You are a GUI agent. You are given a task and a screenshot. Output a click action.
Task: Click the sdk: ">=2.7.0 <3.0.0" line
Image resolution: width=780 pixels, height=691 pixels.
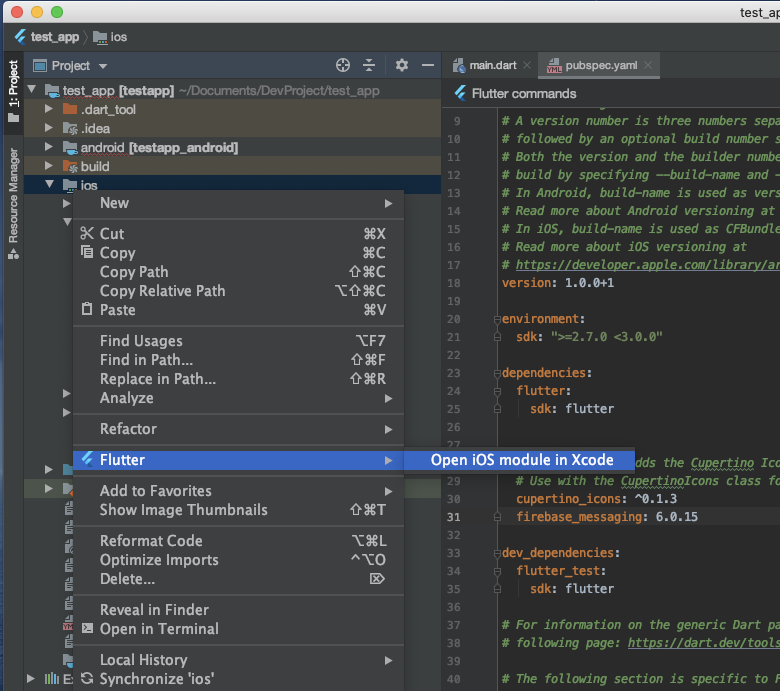(x=589, y=337)
